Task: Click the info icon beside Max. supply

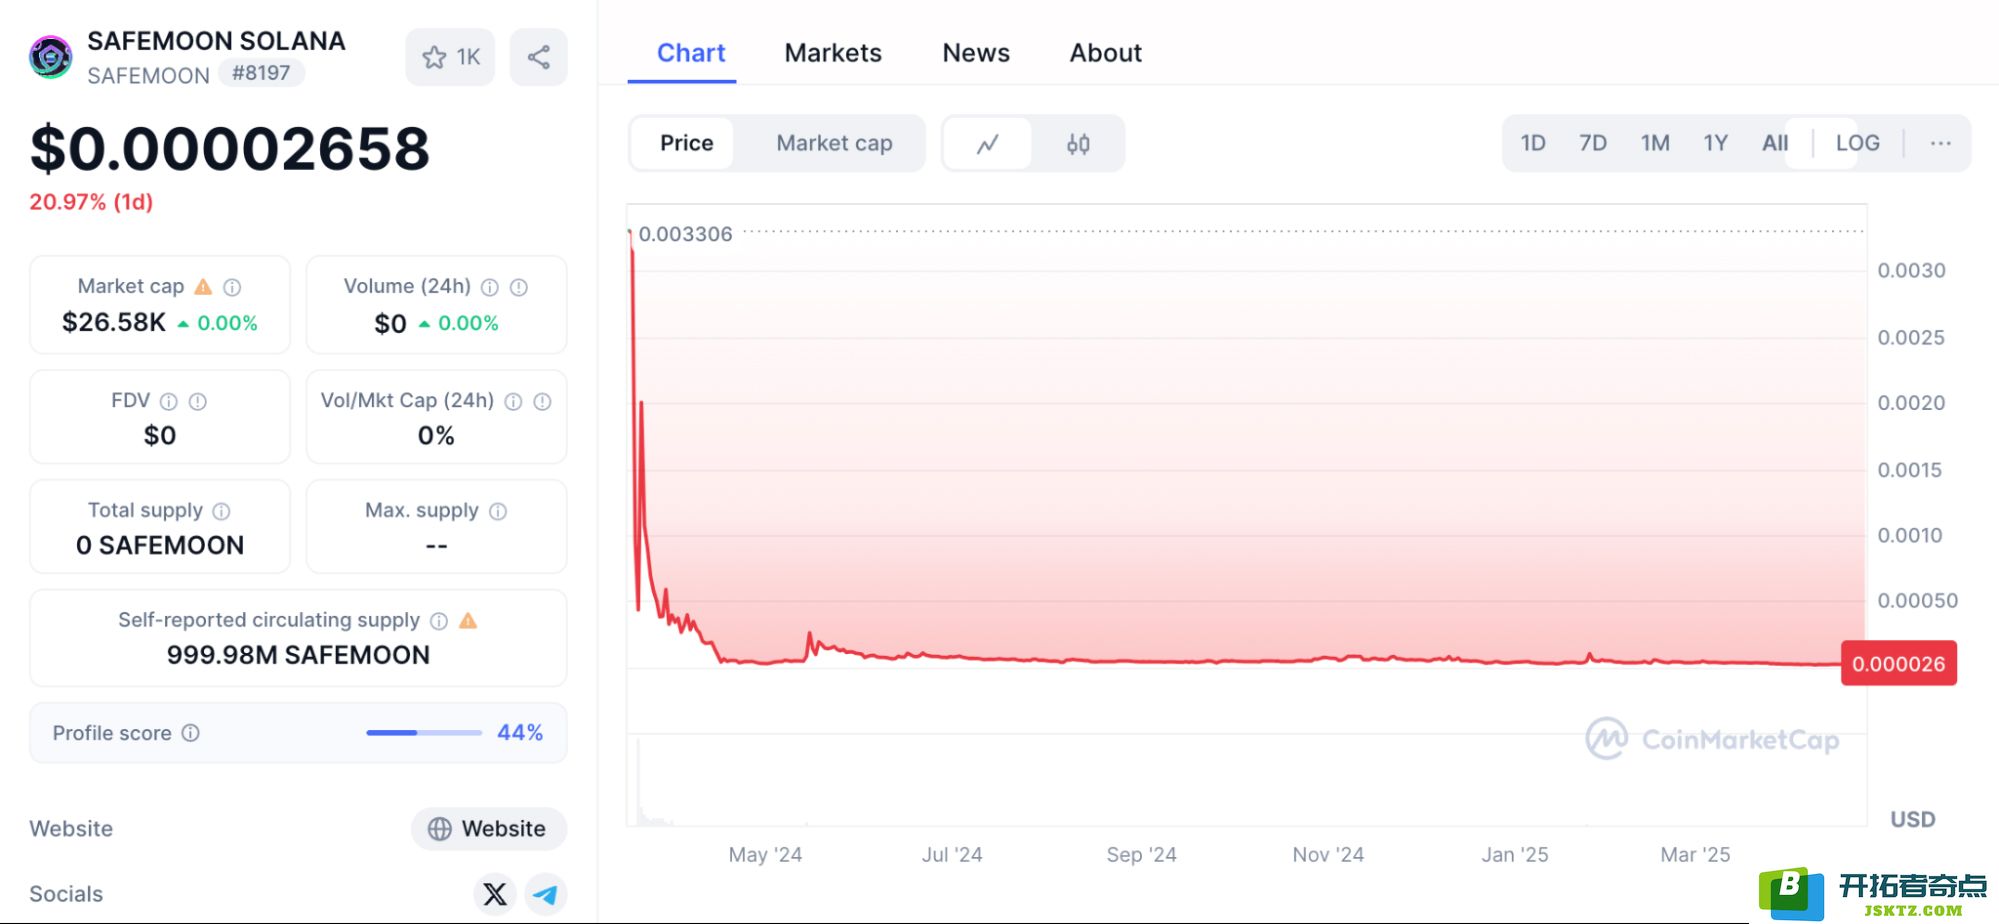Action: click(498, 511)
